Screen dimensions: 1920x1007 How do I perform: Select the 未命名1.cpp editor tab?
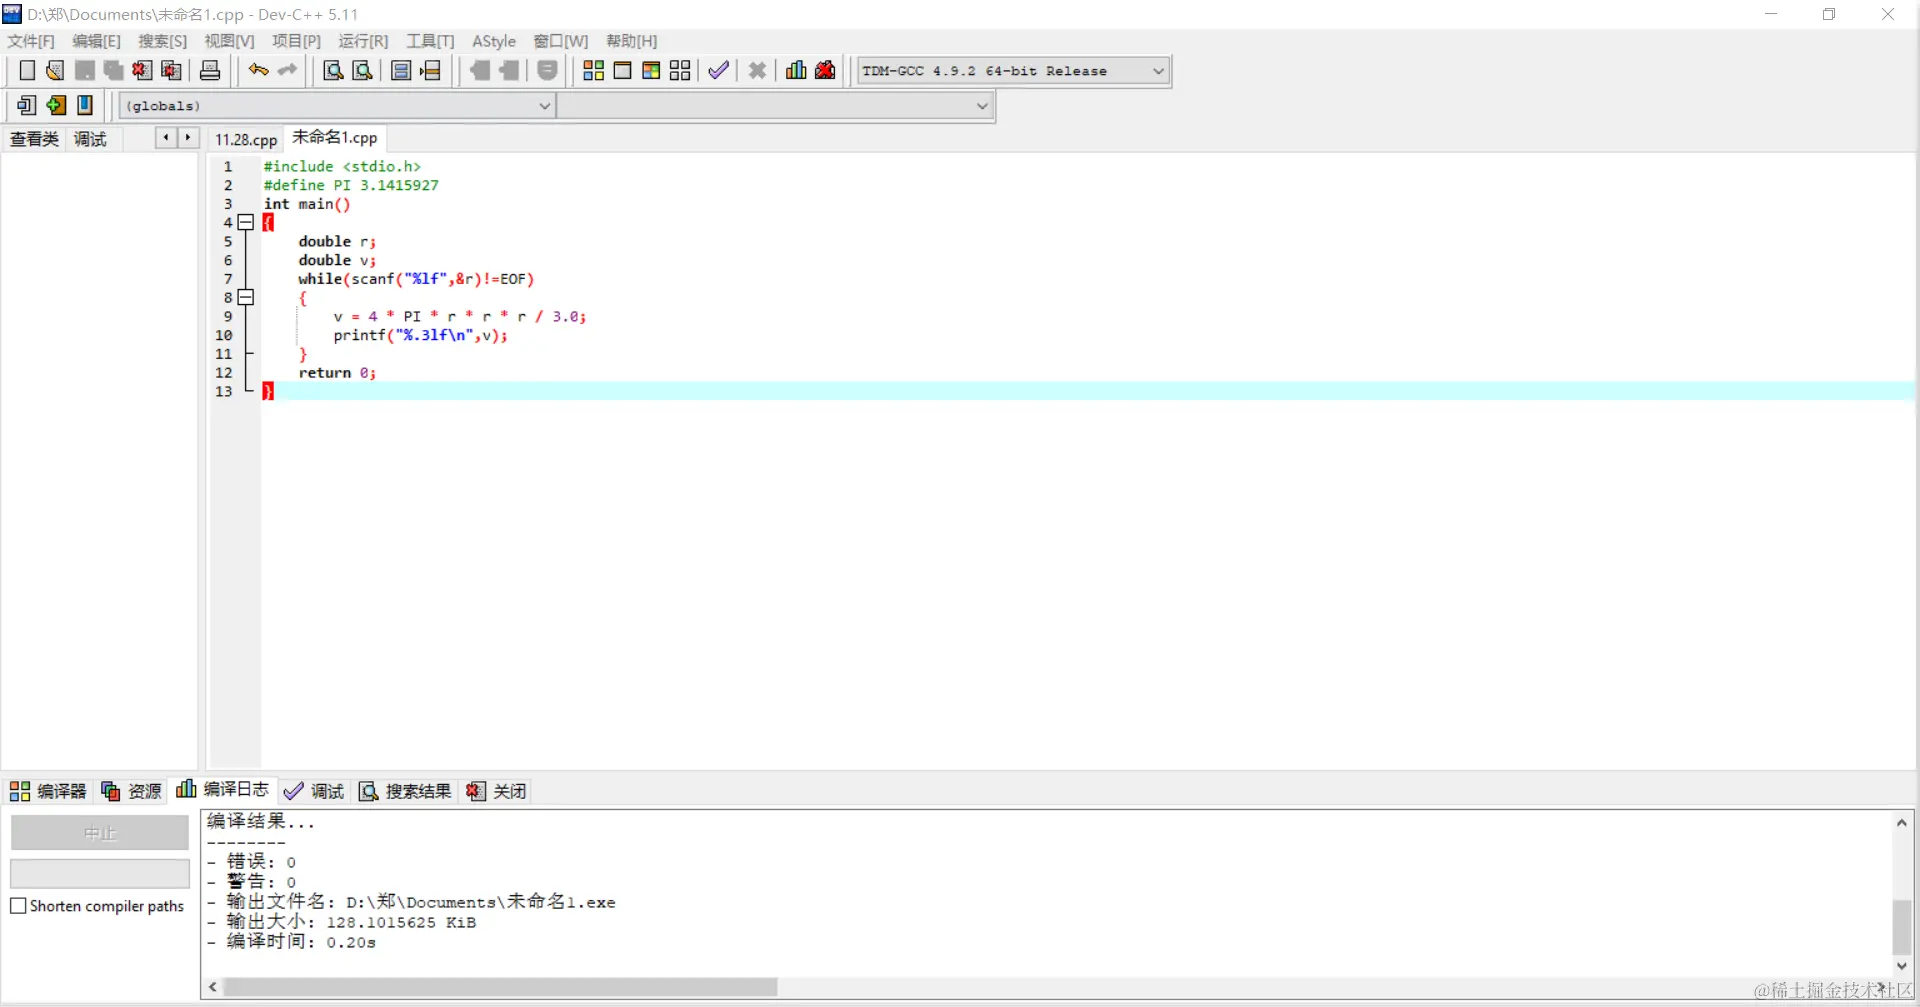click(335, 138)
